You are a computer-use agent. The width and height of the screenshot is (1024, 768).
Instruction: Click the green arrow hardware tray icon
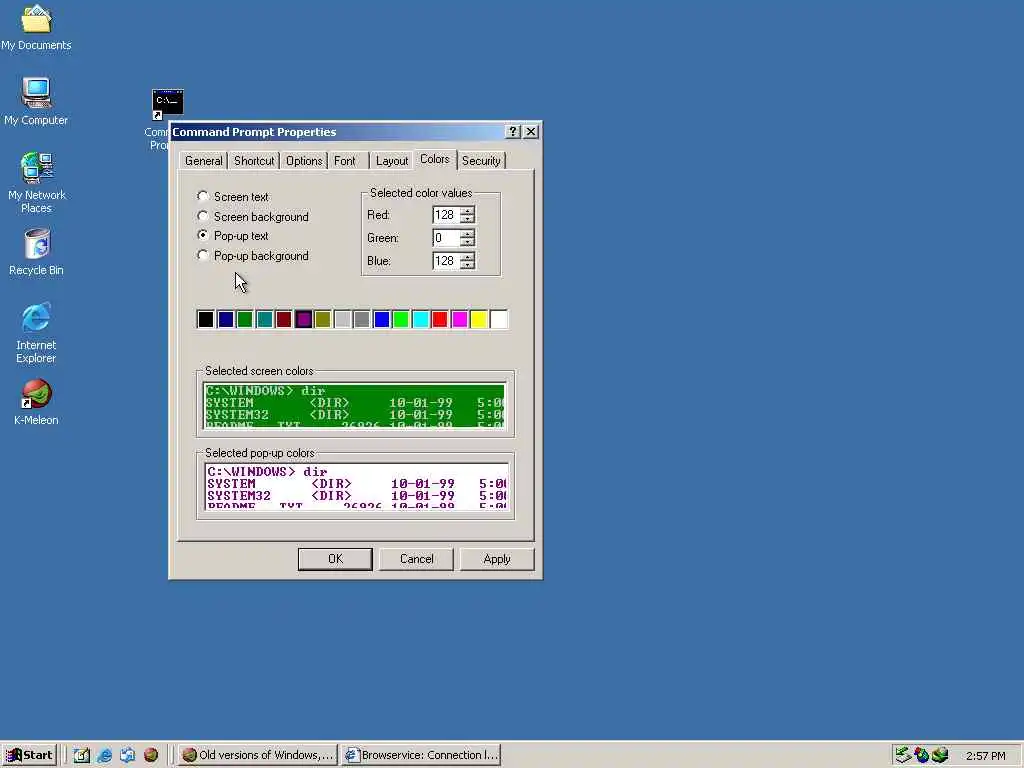[903, 755]
